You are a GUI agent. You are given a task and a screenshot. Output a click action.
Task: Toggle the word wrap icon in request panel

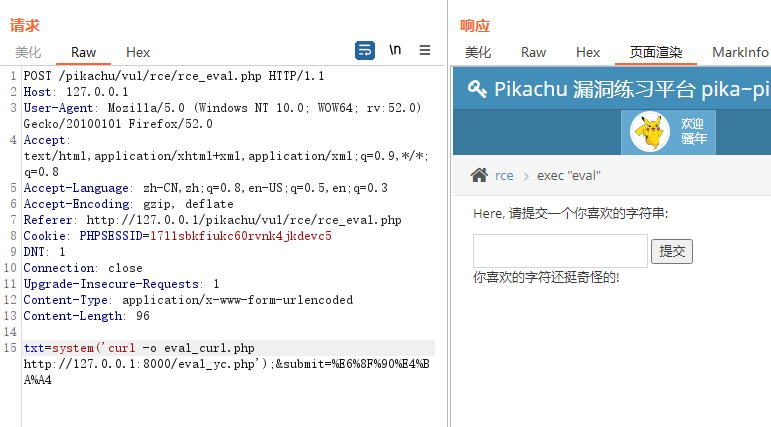coord(365,50)
